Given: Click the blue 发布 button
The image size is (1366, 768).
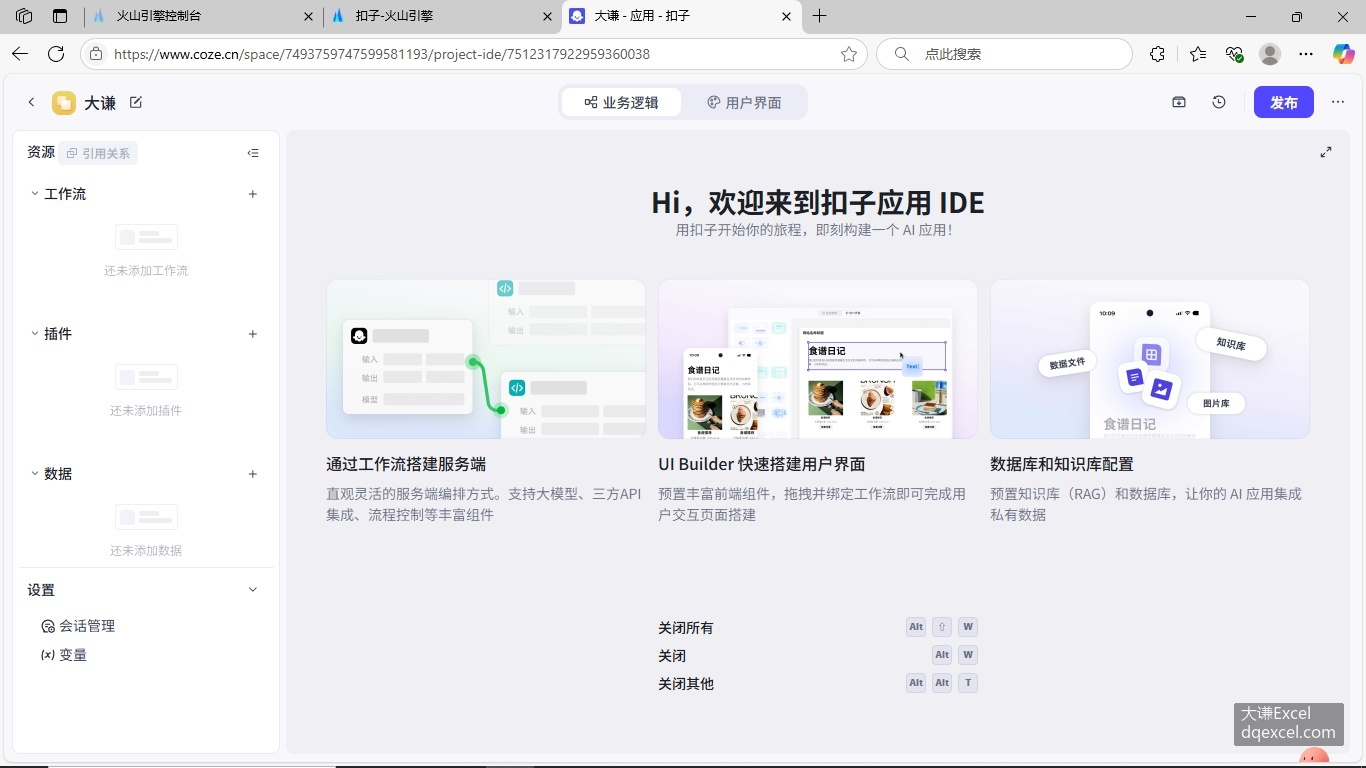Looking at the screenshot, I should (1284, 102).
